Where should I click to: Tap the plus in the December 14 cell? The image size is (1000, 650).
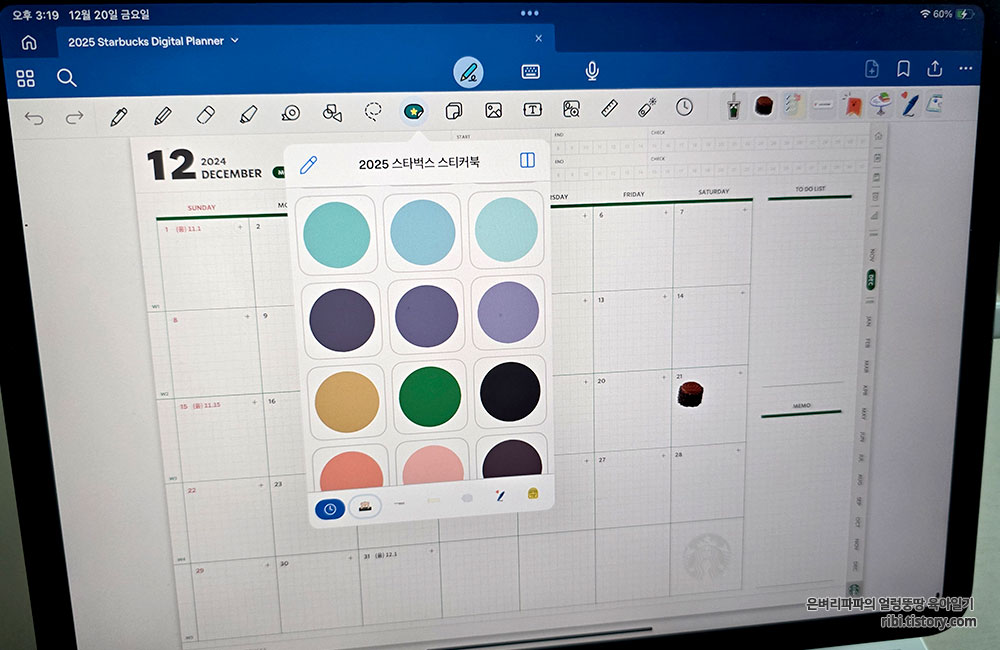pyautogui.click(x=742, y=293)
